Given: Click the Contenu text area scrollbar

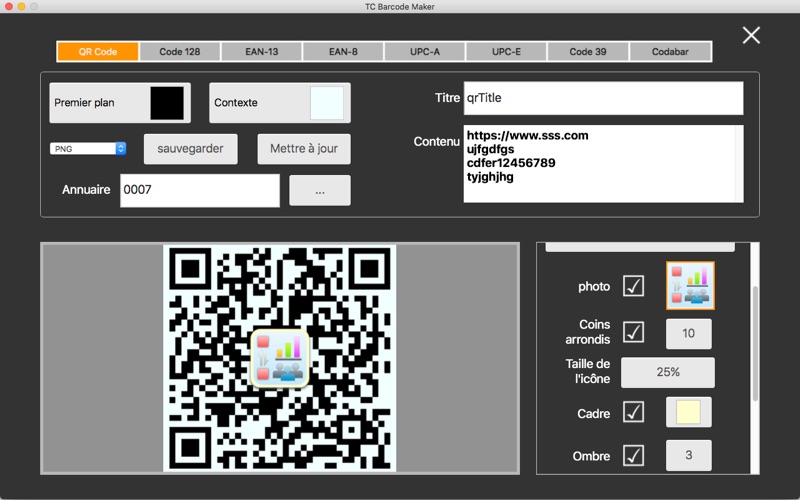Looking at the screenshot, I should (739, 164).
